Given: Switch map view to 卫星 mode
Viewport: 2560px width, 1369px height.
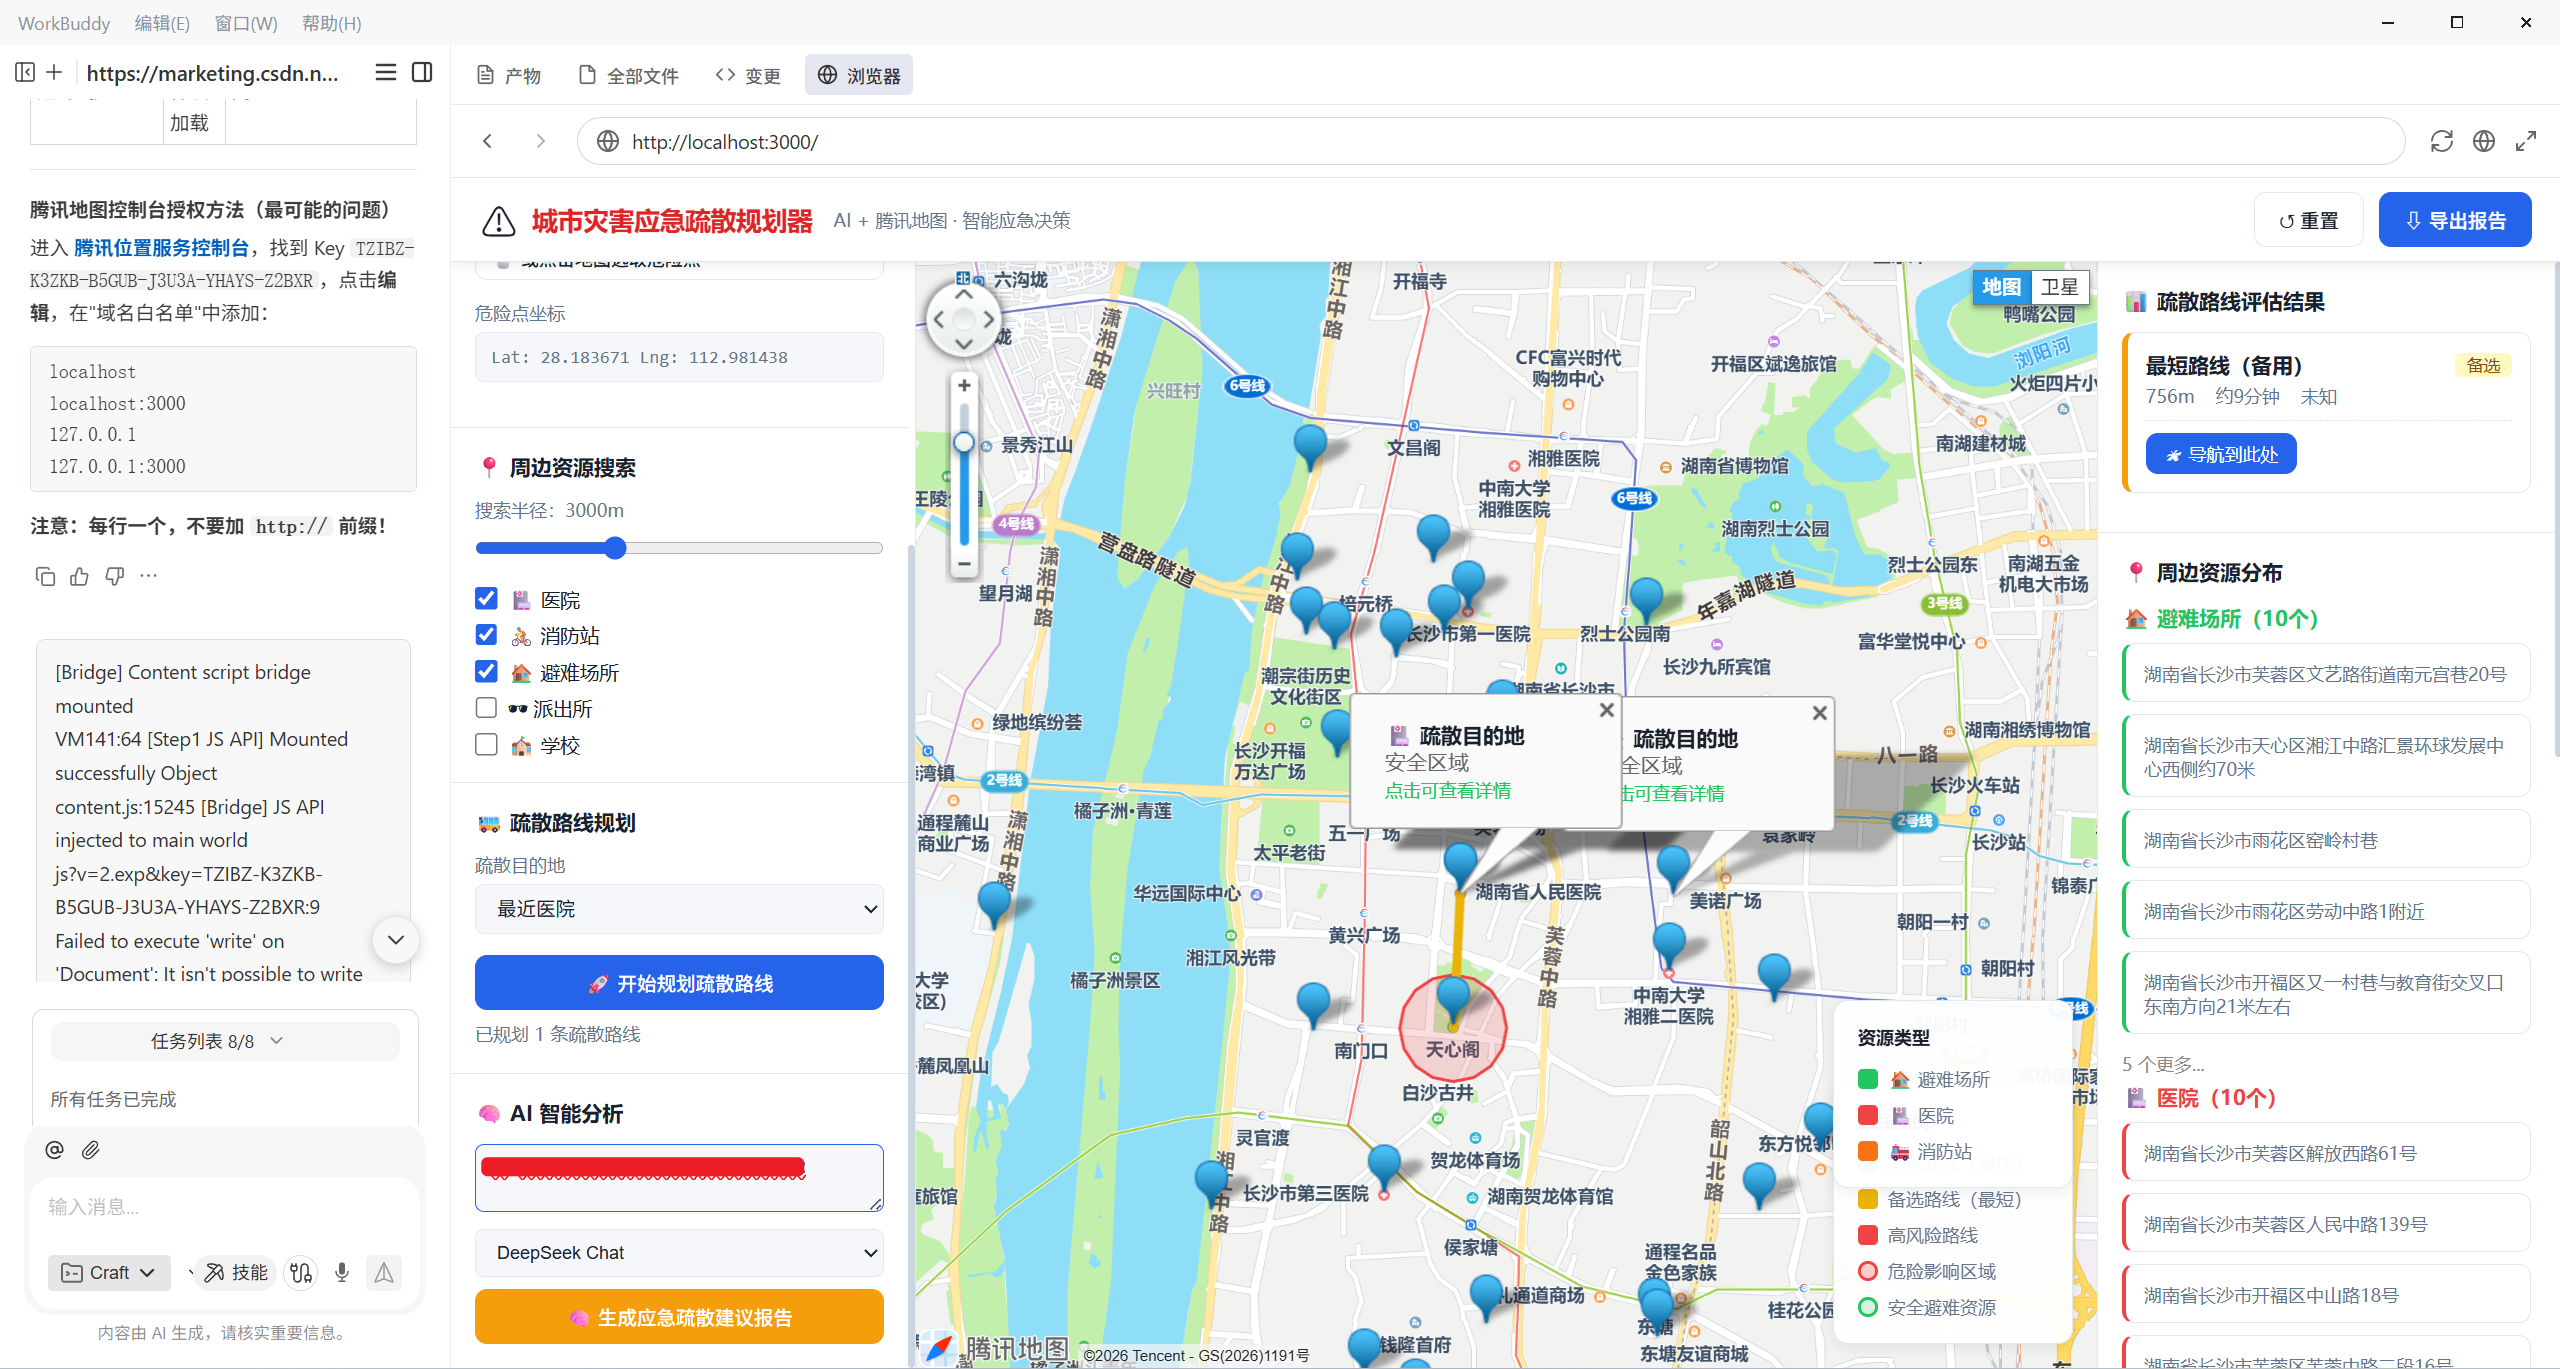Looking at the screenshot, I should coord(2059,287).
